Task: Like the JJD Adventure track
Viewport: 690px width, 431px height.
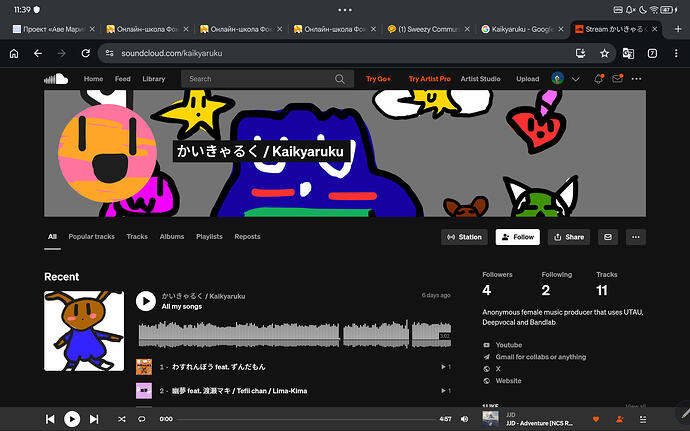Action: (596, 419)
